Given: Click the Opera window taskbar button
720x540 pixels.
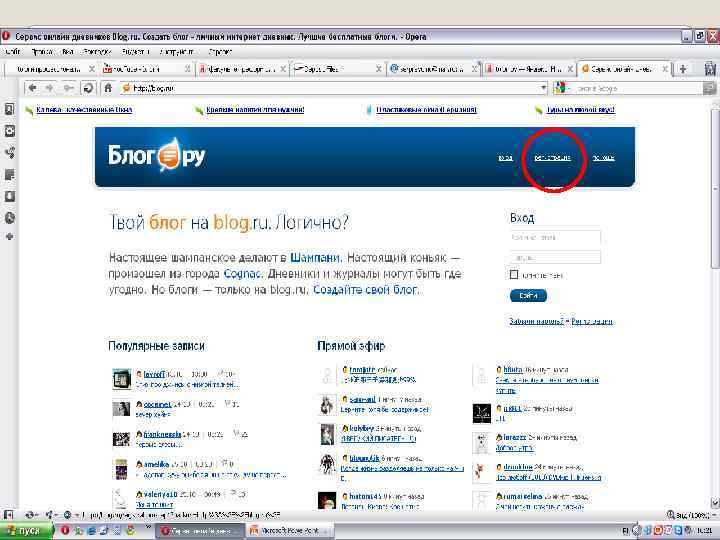Looking at the screenshot, I should tap(200, 530).
